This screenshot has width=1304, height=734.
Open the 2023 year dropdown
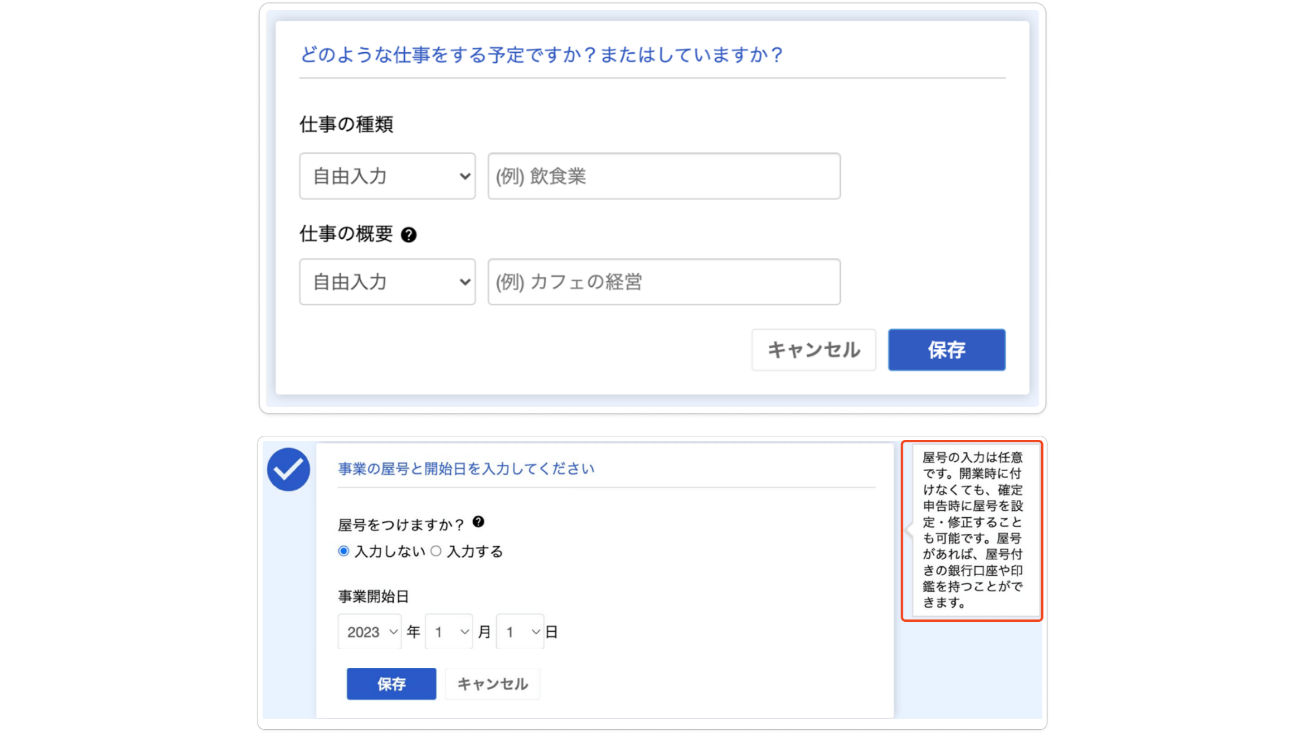click(x=370, y=632)
